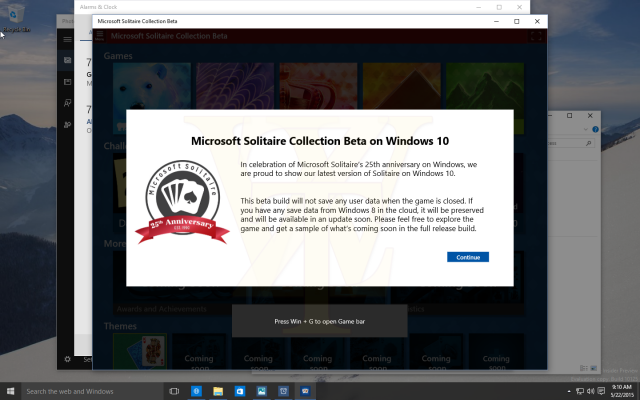Click the Search the web and Windows box
Screen dimensions: 640x400
pos(92,391)
